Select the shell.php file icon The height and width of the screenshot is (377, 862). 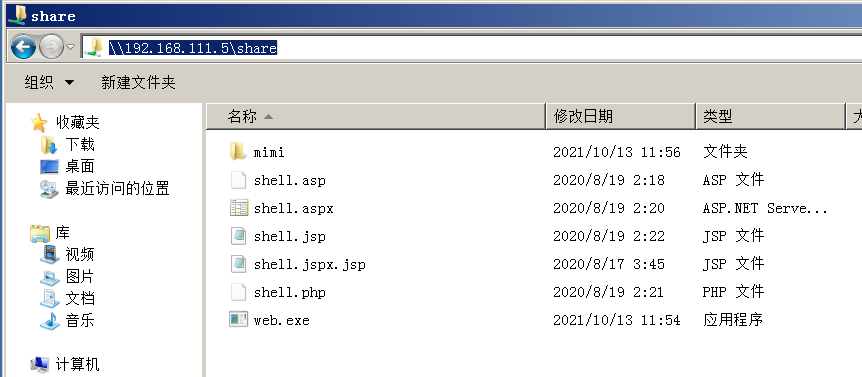[x=239, y=292]
